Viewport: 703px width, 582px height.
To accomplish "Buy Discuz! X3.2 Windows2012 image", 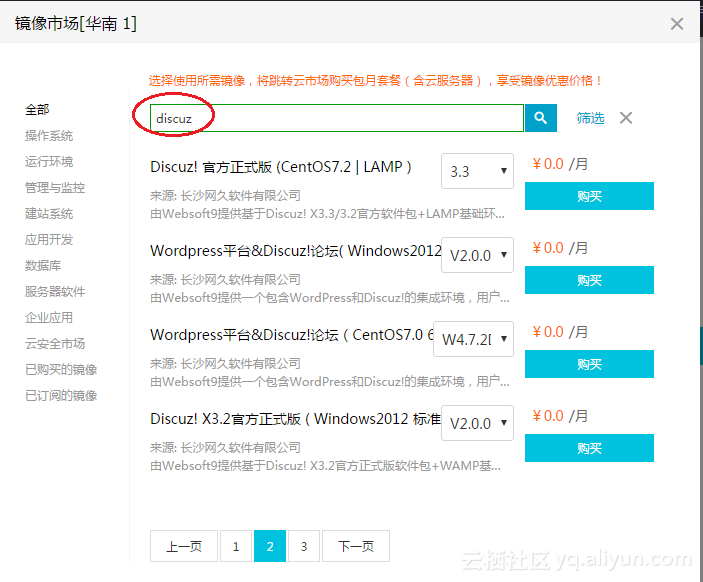I will coord(589,448).
